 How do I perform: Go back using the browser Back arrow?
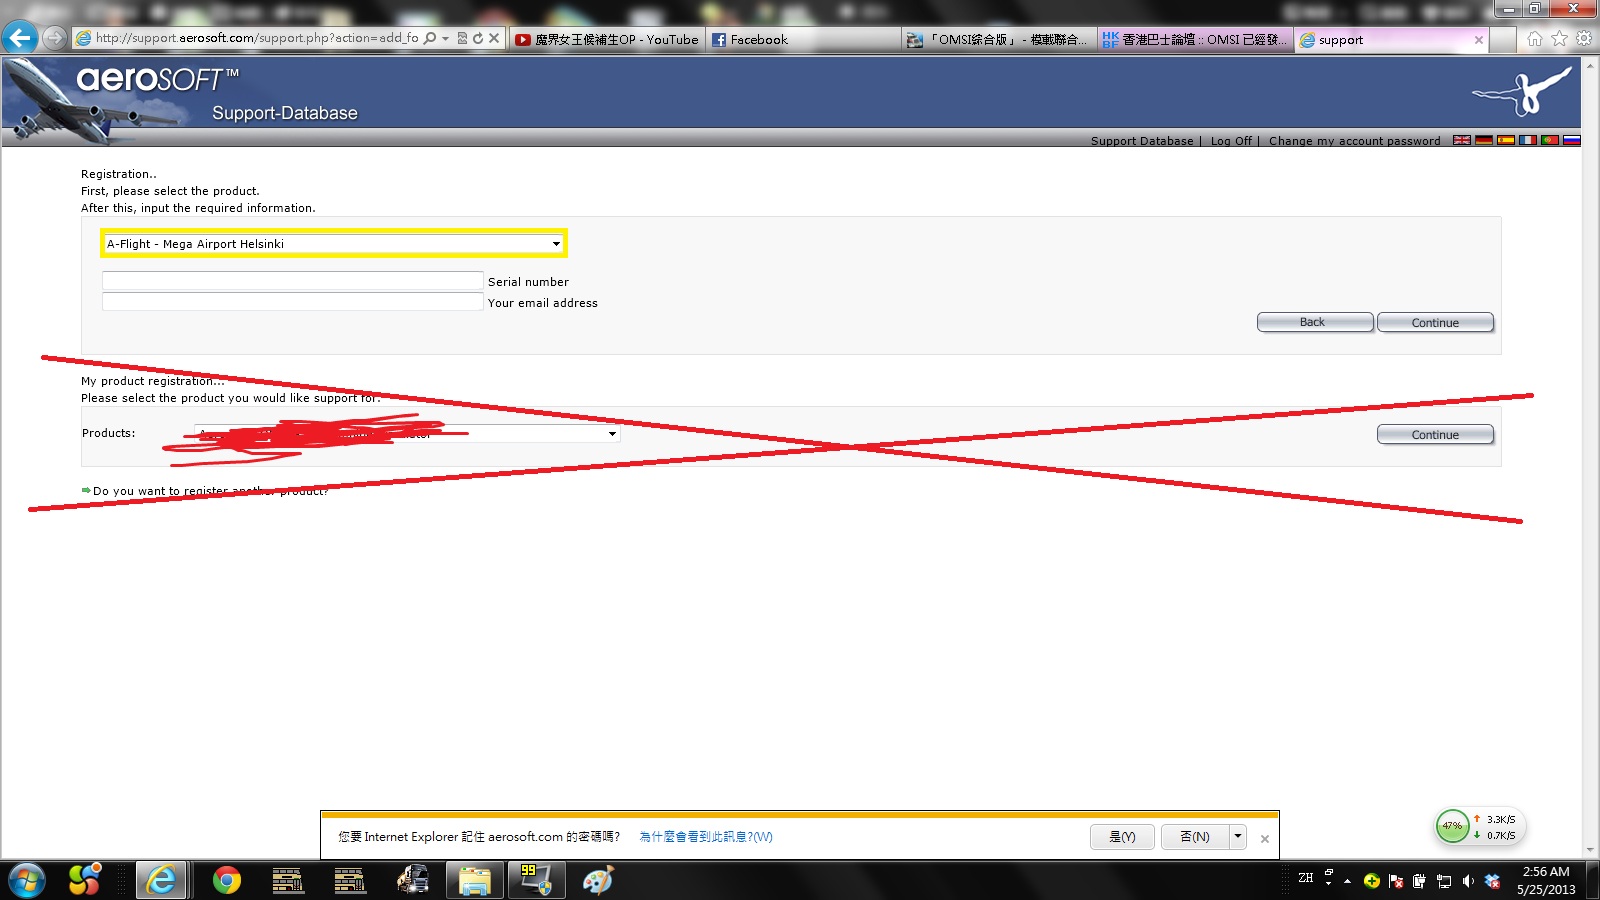20,38
